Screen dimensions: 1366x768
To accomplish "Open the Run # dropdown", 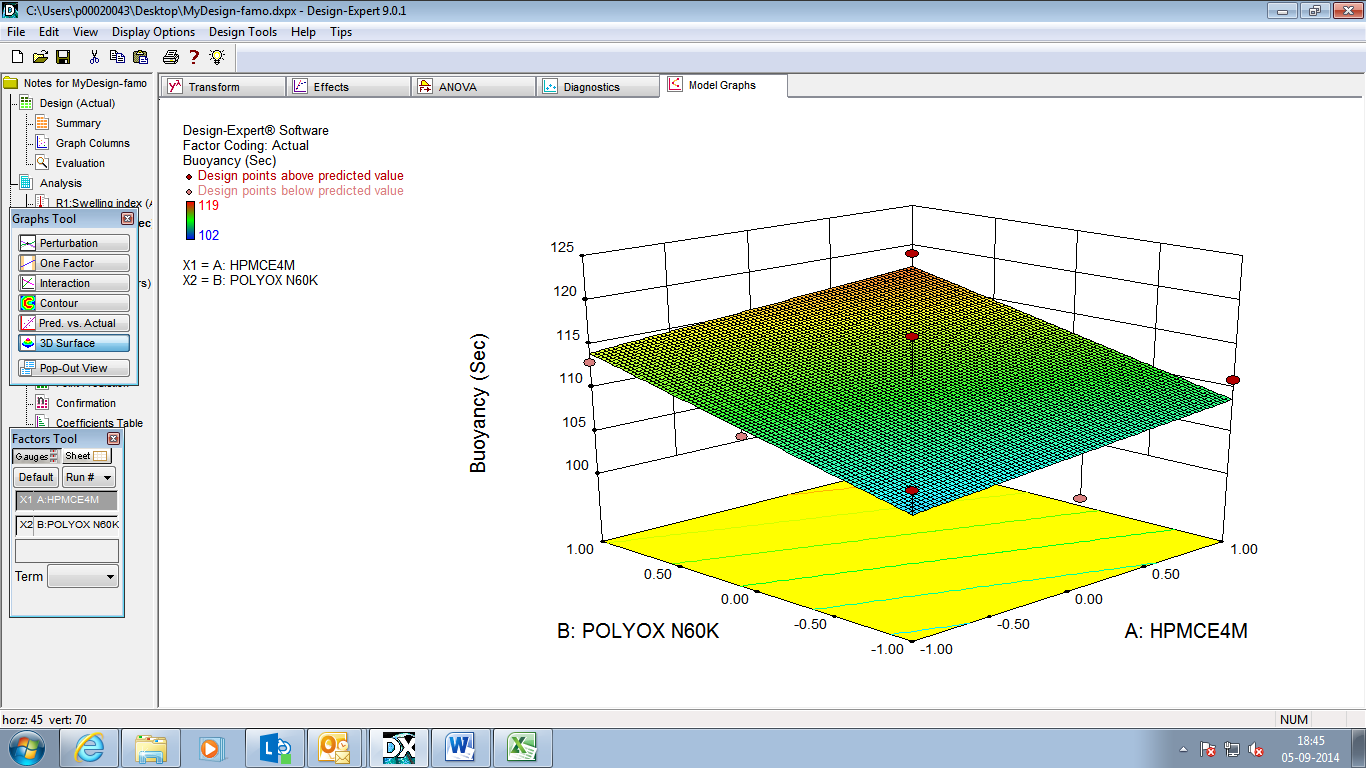I will point(89,477).
